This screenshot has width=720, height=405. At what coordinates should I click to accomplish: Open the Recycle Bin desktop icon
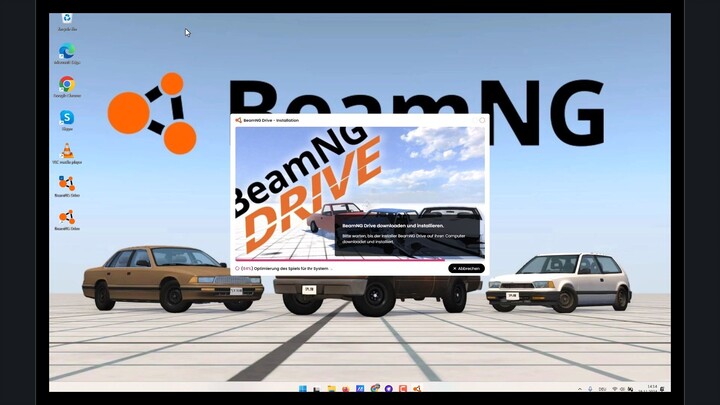click(x=67, y=22)
